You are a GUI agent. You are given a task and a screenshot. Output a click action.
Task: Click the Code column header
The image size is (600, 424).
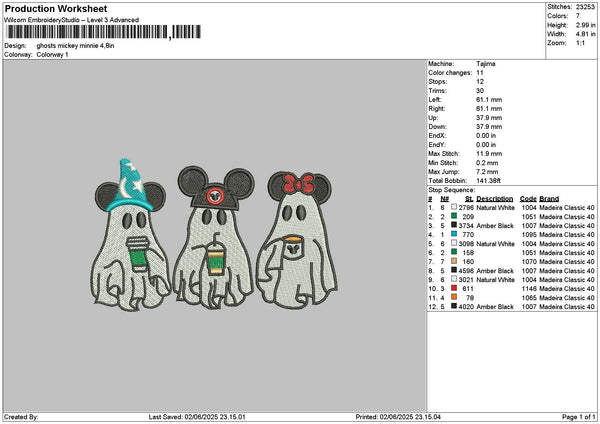[x=528, y=198]
